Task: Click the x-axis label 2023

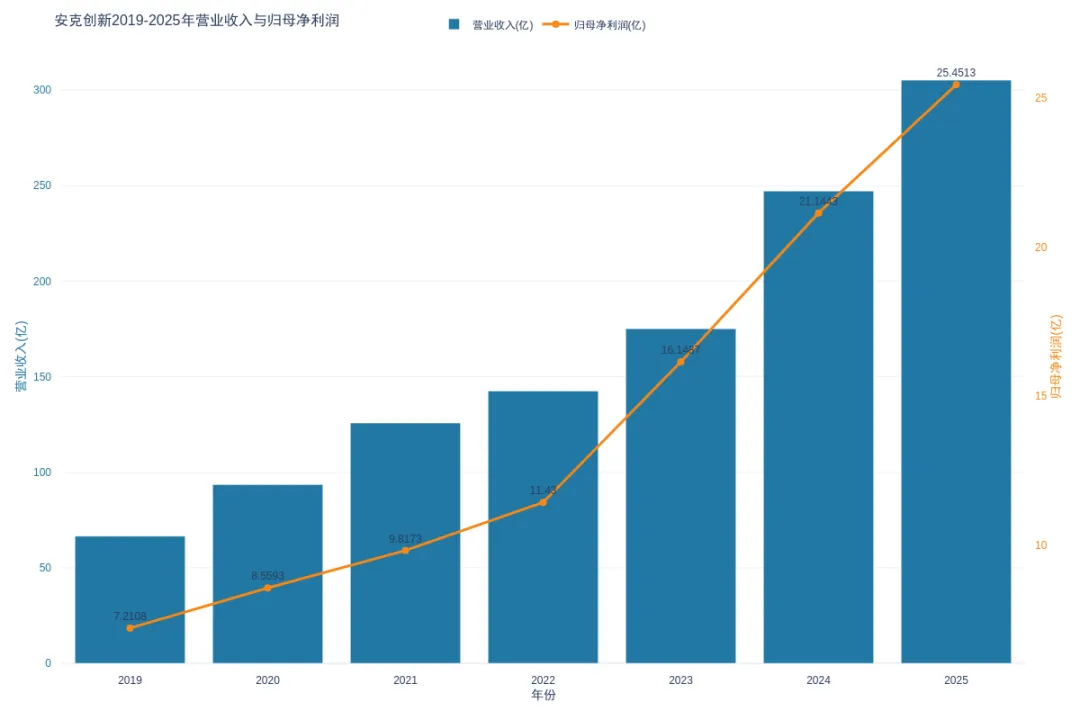Action: [681, 680]
